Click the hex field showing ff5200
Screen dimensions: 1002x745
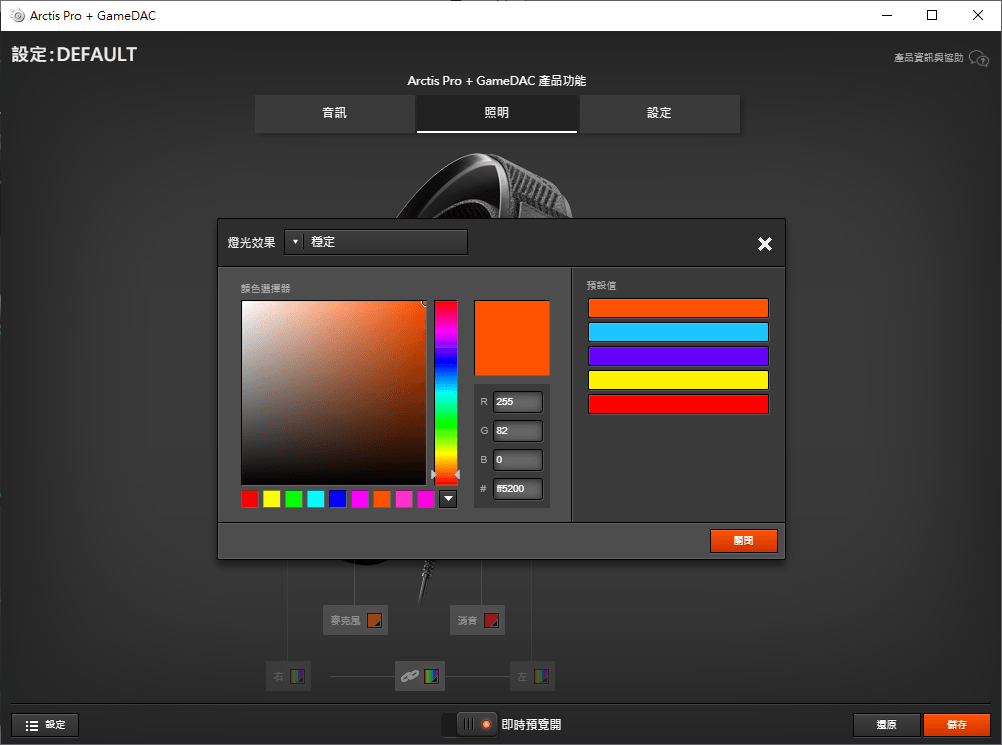pyautogui.click(x=518, y=489)
